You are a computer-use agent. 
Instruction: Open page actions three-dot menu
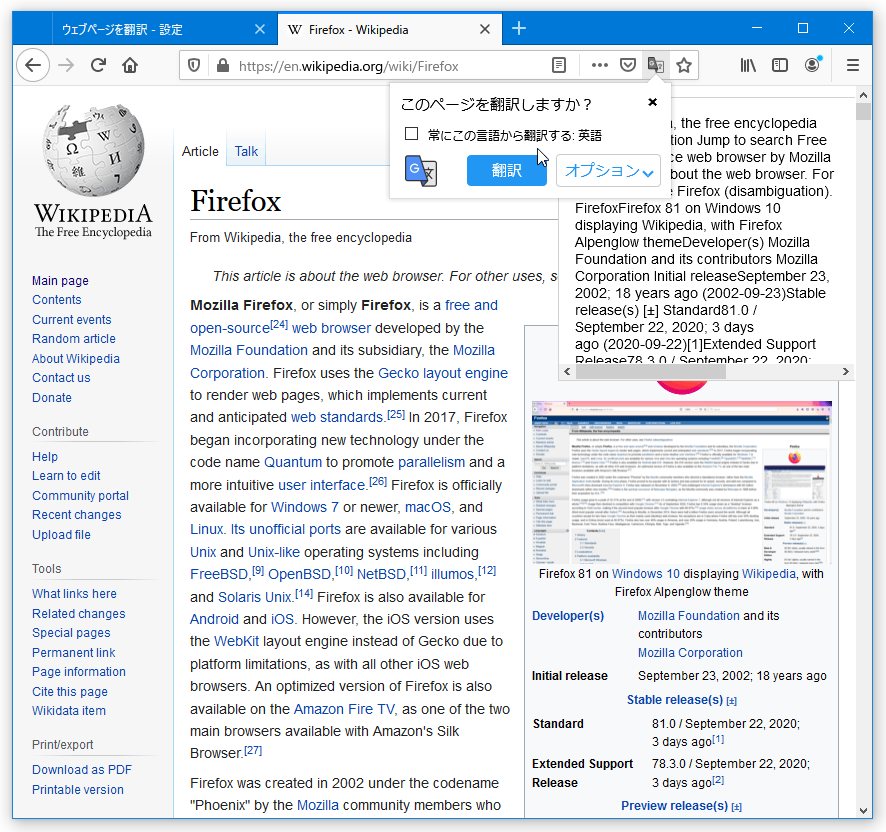600,66
